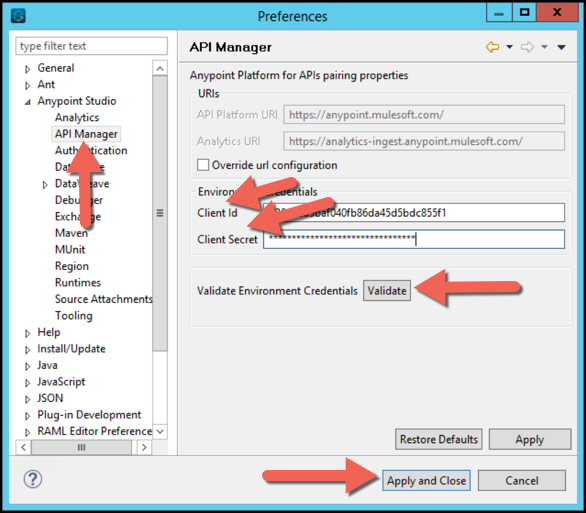Click the help question mark icon
This screenshot has width=586, height=513.
33,479
